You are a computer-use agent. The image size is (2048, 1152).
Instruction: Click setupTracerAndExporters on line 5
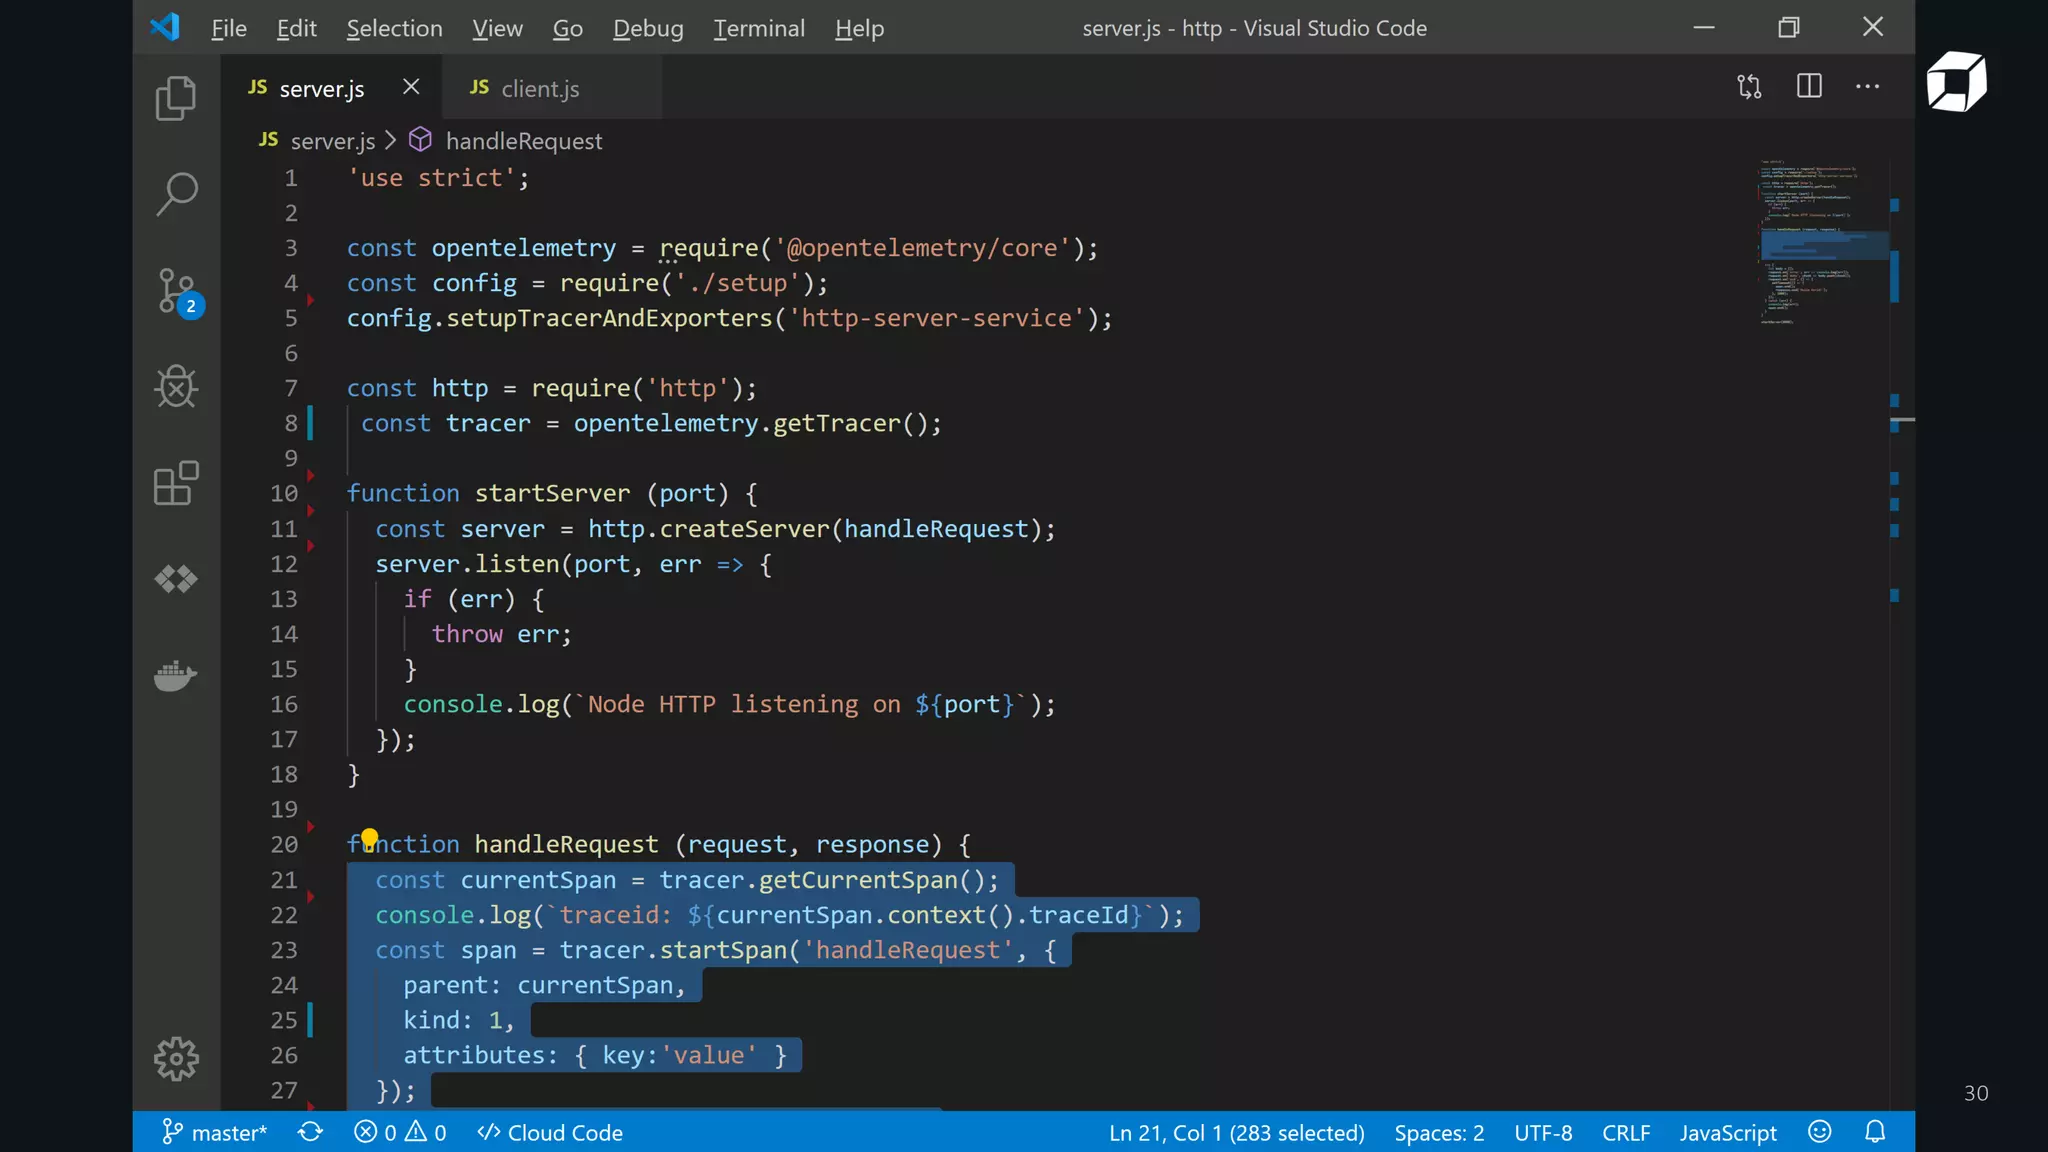(x=610, y=317)
